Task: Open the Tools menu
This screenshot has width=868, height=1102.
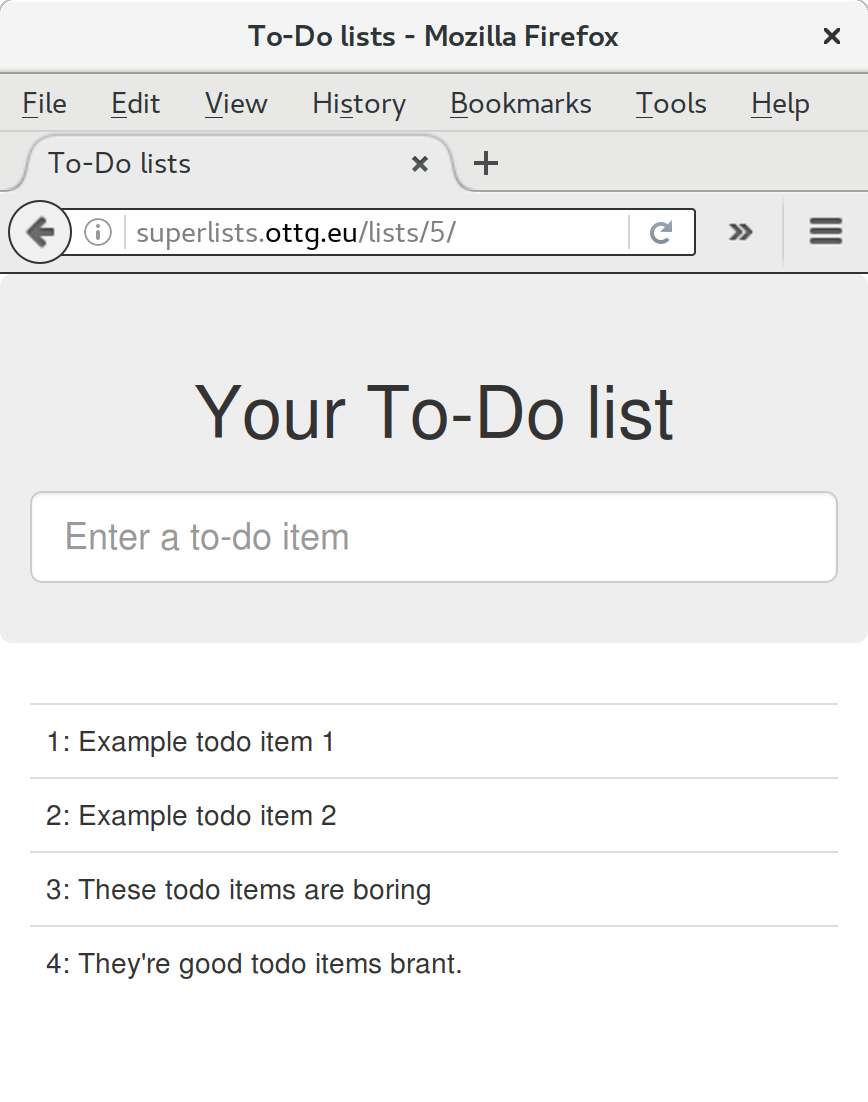Action: tap(671, 103)
